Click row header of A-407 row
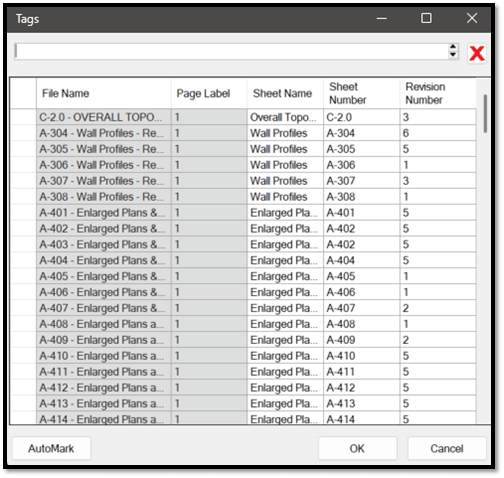The image size is (504, 478). tap(23, 308)
